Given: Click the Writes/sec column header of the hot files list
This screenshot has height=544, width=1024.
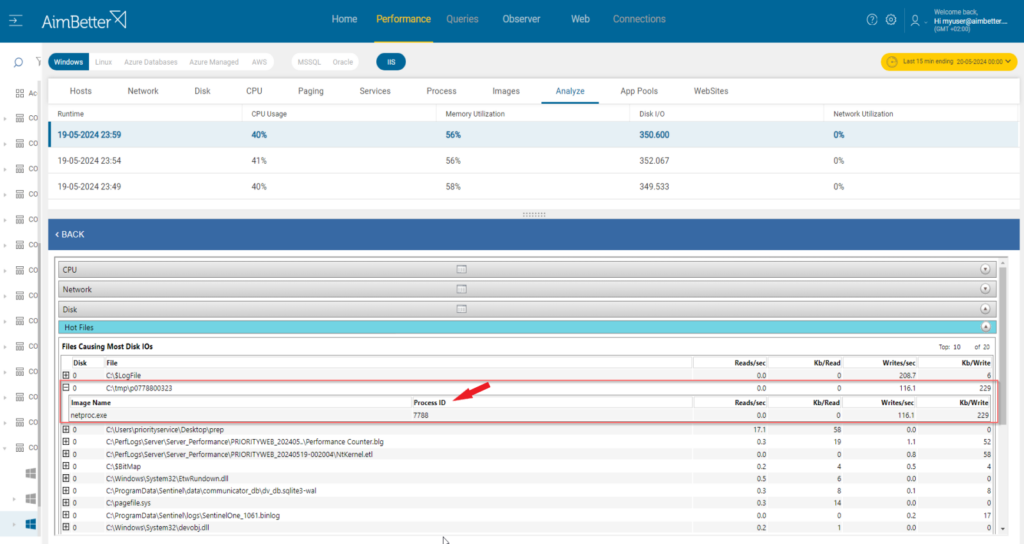Looking at the screenshot, I should [x=899, y=362].
